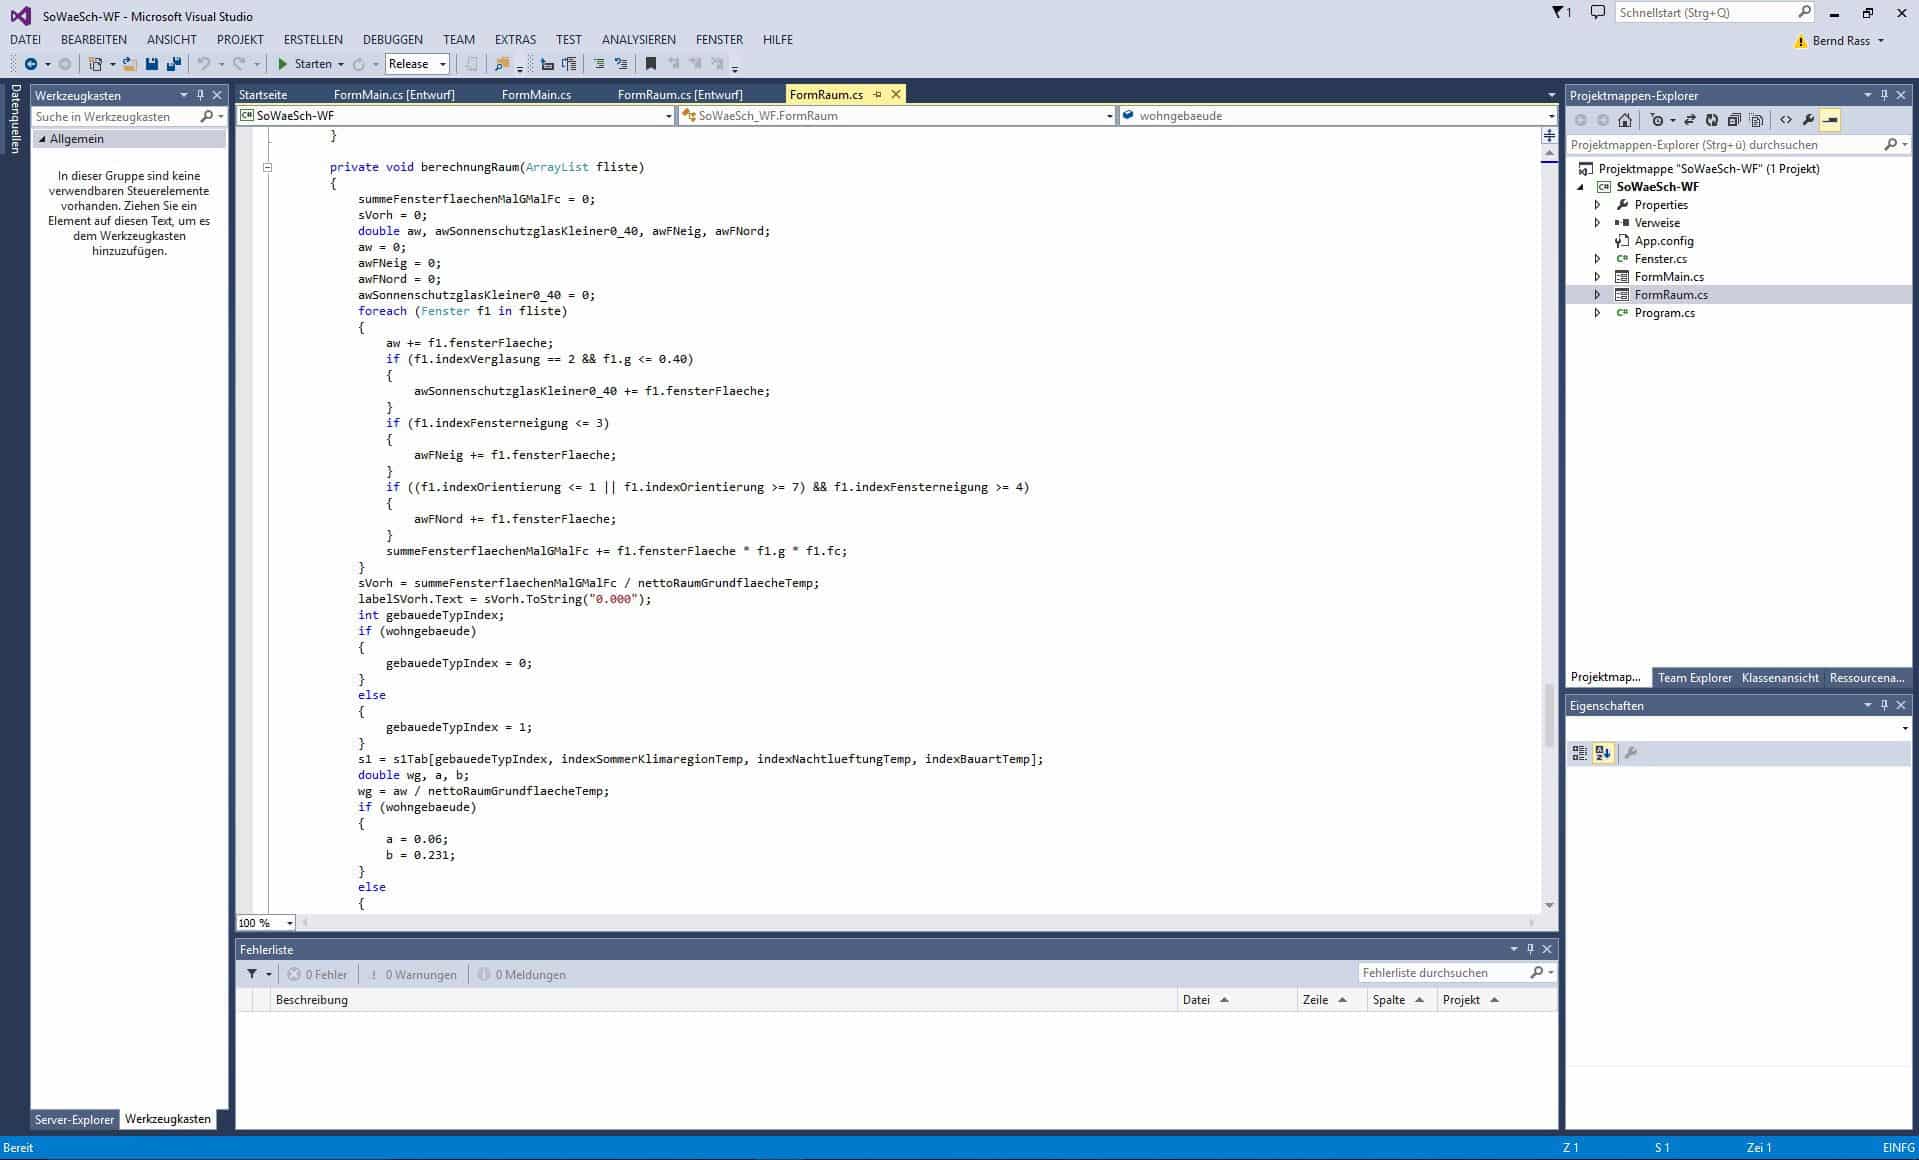1919x1160 pixels.
Task: Open the SoWaeSch-WF project scope dropdown
Action: 456,116
